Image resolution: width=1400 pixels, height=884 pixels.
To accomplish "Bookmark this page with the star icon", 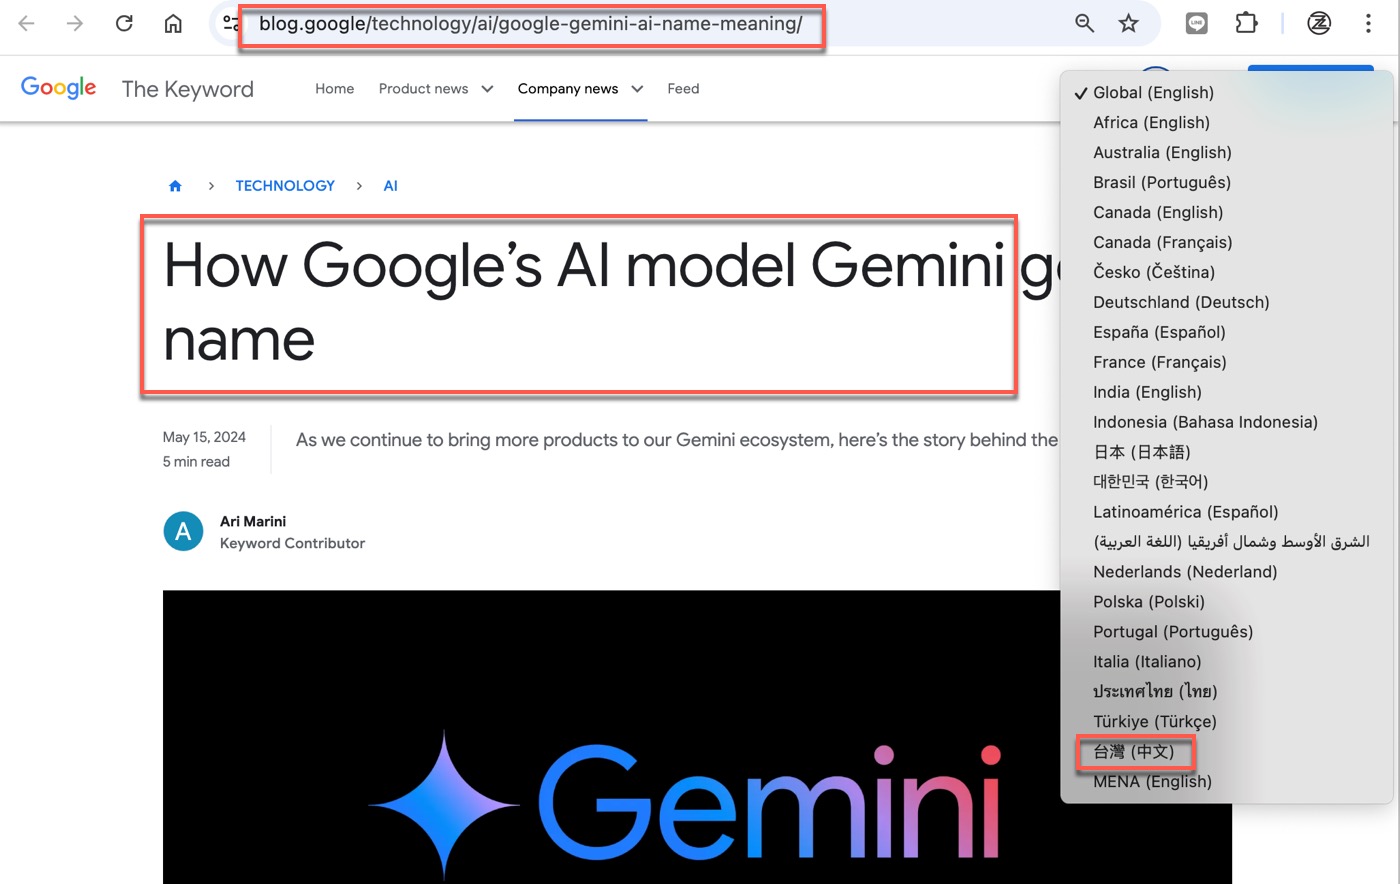I will [1129, 23].
